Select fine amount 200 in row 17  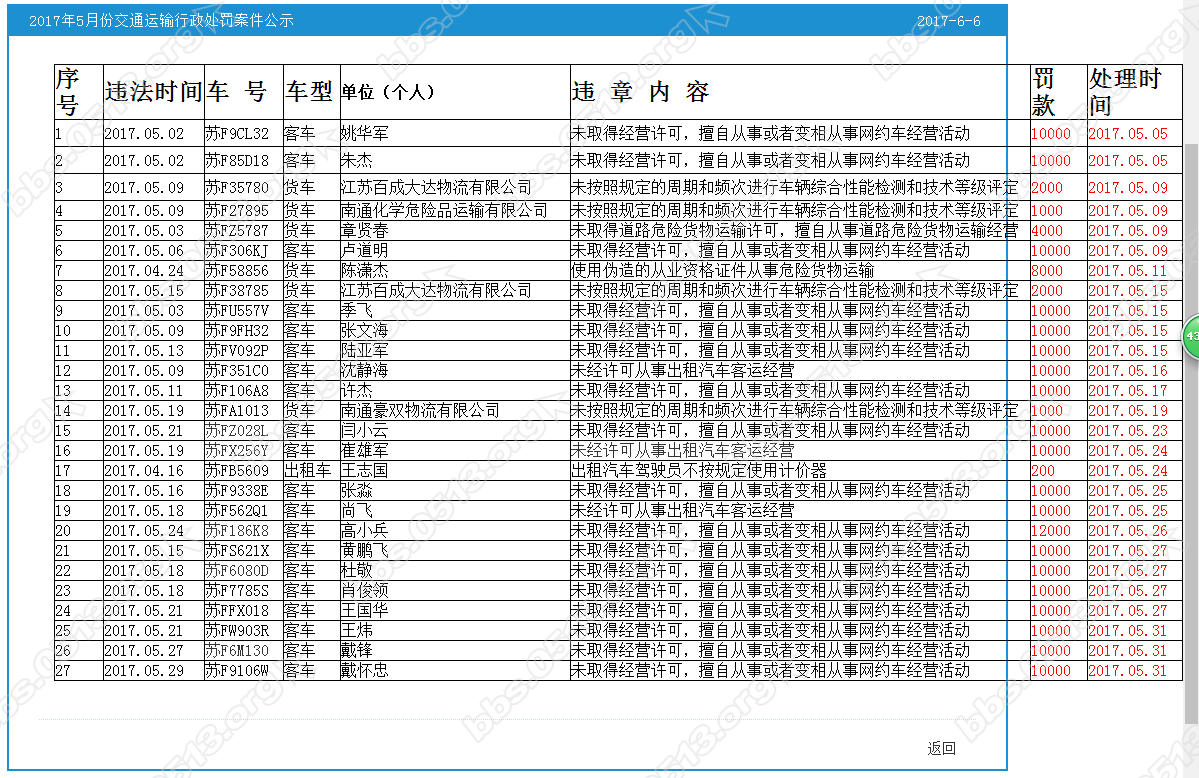(x=1042, y=470)
